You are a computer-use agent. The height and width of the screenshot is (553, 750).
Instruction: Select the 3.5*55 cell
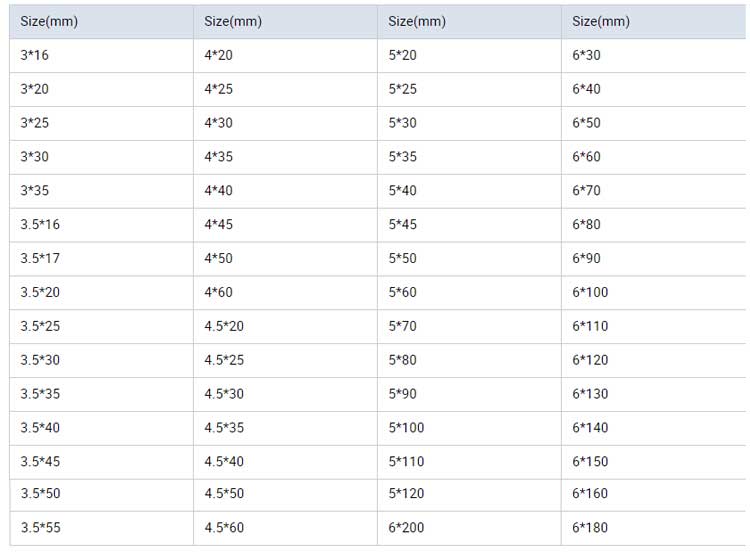[40, 528]
